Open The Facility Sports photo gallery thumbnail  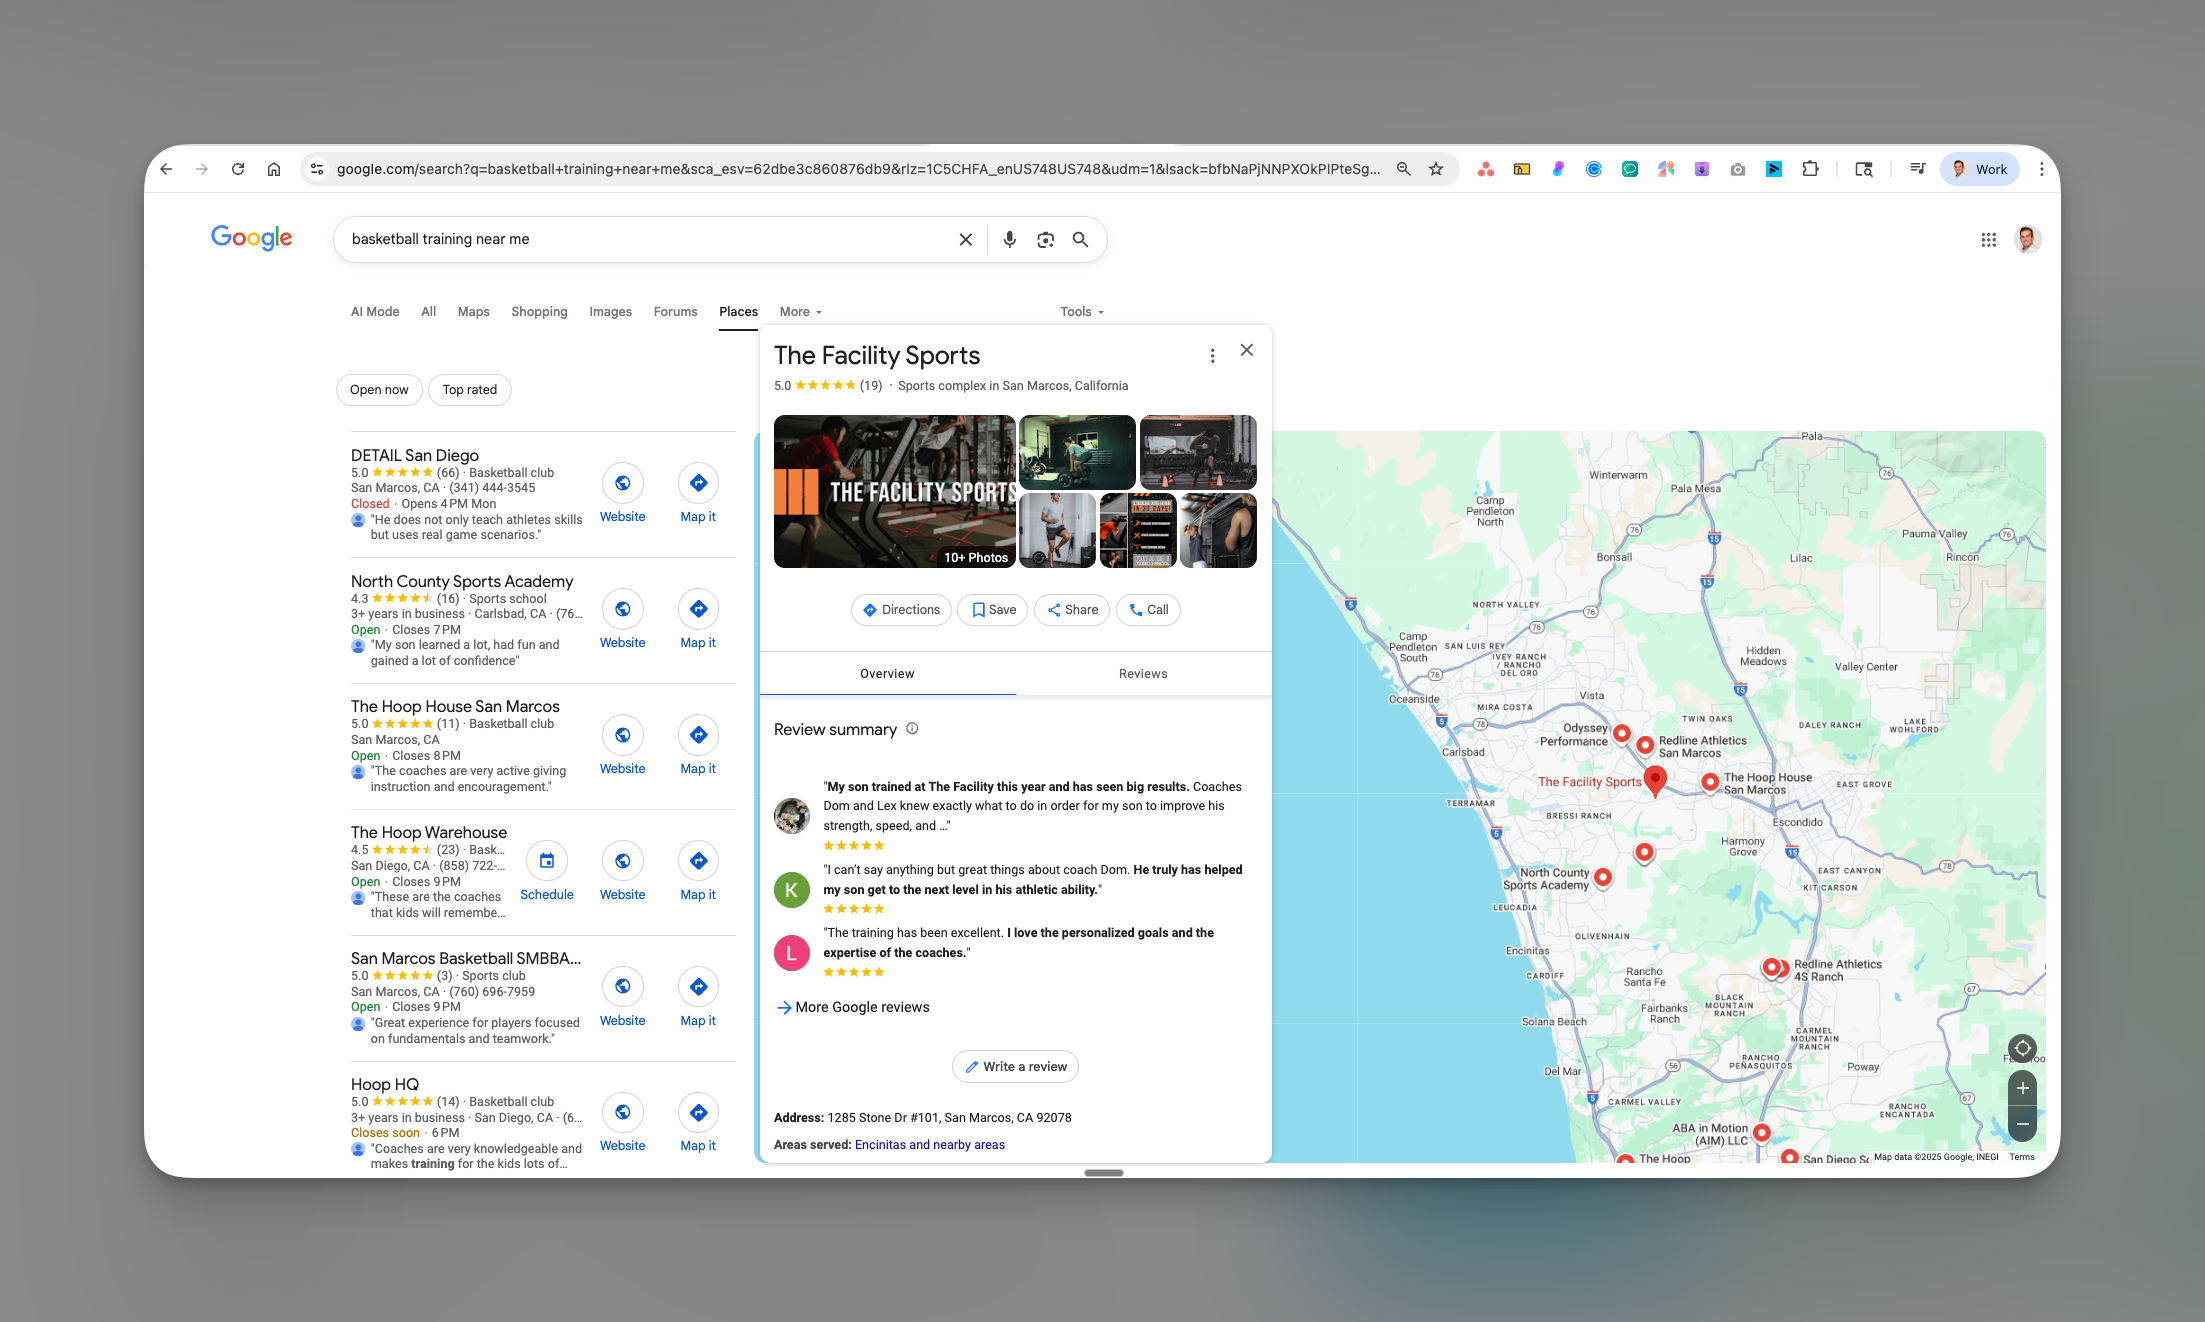[x=893, y=491]
